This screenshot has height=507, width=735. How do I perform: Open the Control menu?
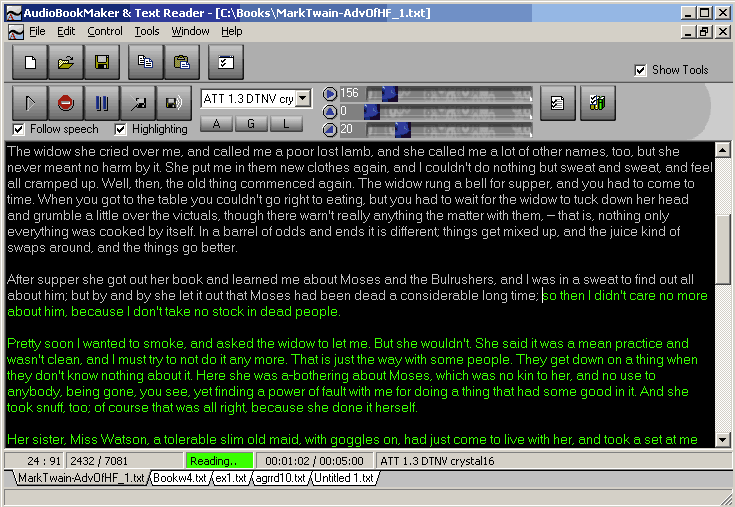(105, 31)
